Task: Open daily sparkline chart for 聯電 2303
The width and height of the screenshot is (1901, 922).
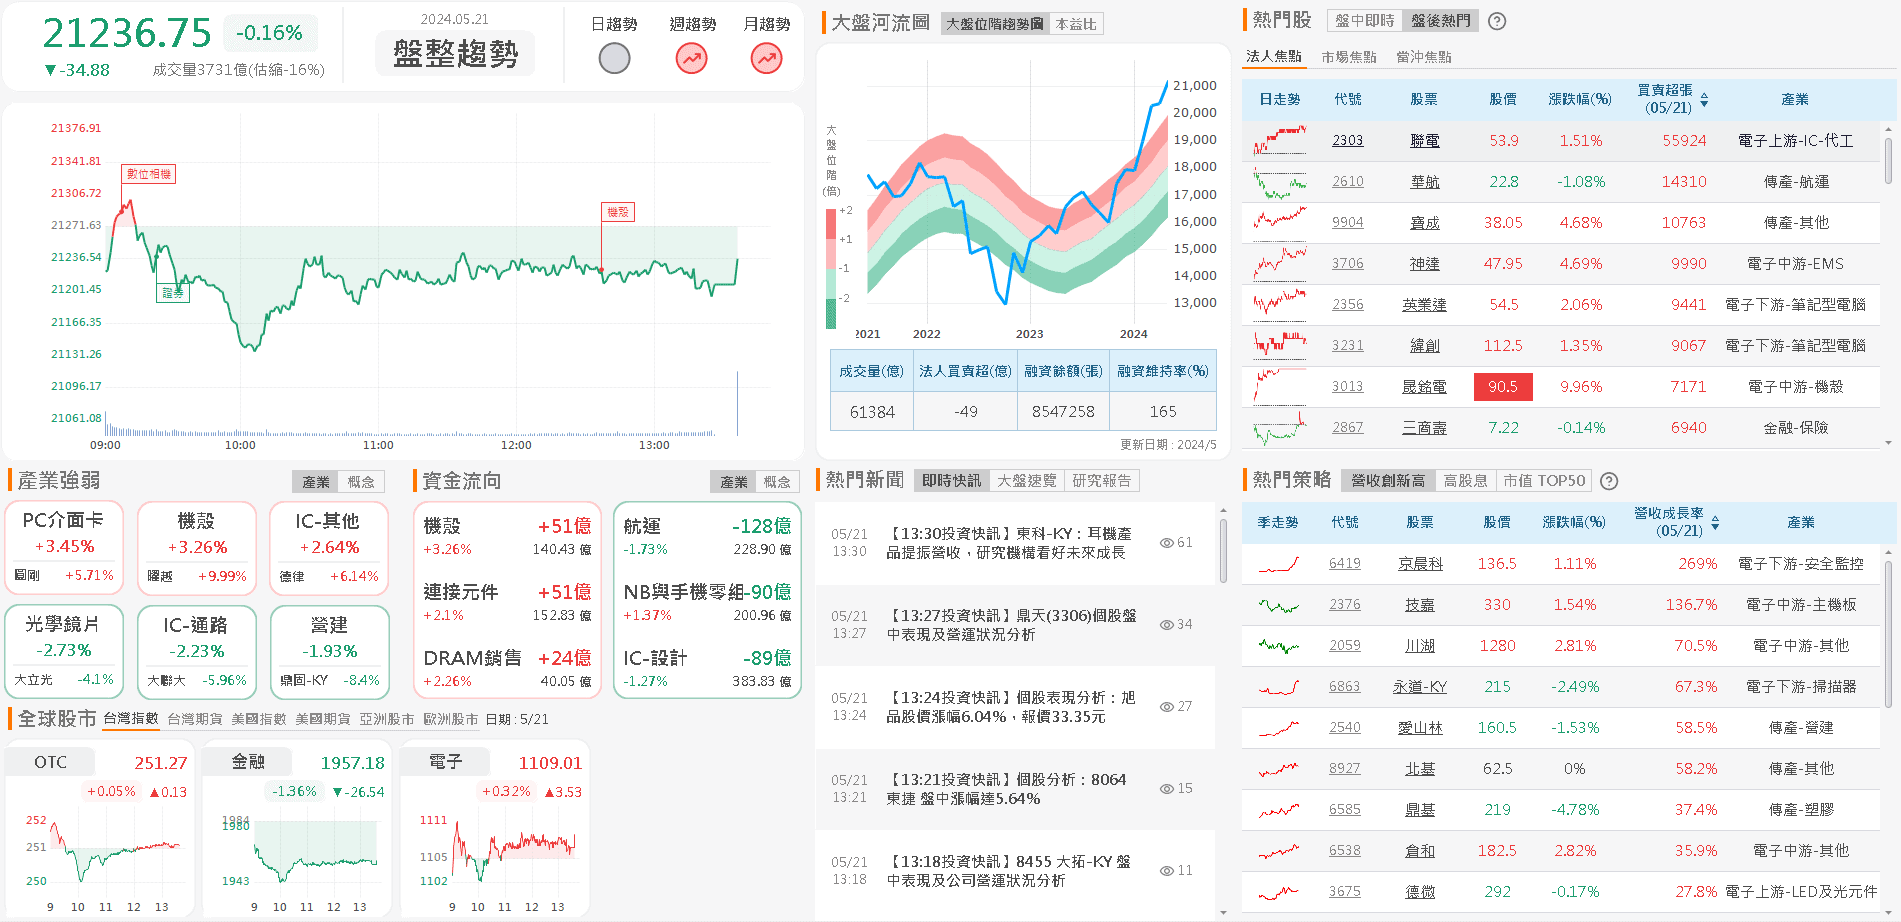Action: (x=1280, y=141)
